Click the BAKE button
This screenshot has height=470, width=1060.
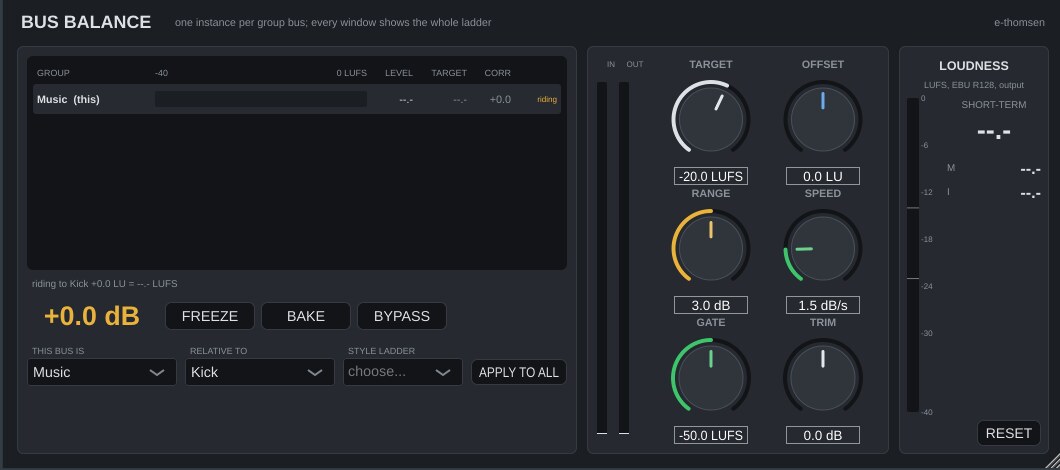[306, 316]
